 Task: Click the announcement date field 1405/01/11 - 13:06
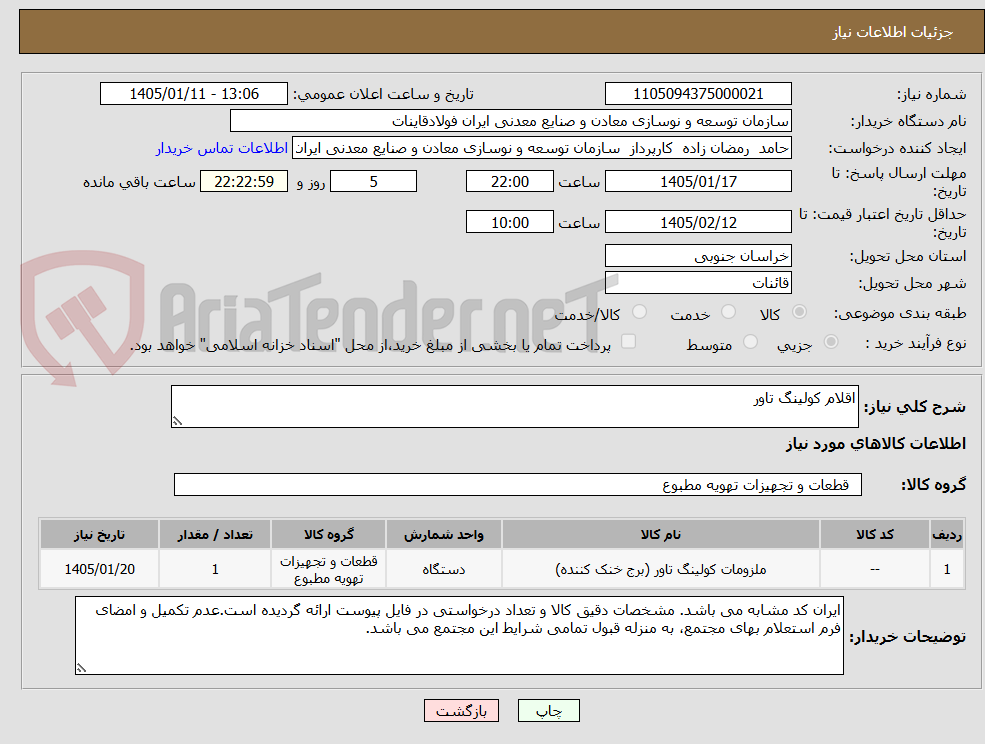pos(193,94)
